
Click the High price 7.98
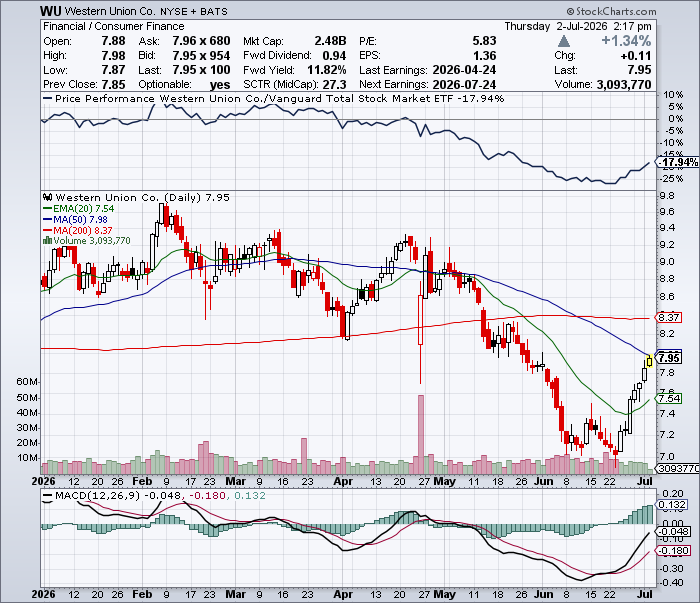coord(113,56)
